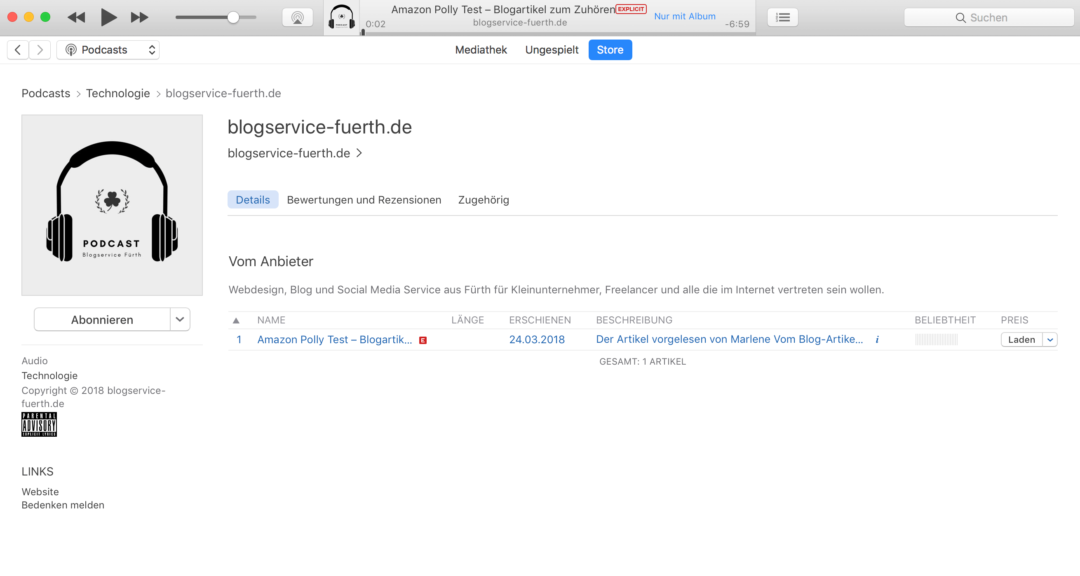Click the podcast artwork thumbnail
Image resolution: width=1080 pixels, height=576 pixels.
(112, 204)
